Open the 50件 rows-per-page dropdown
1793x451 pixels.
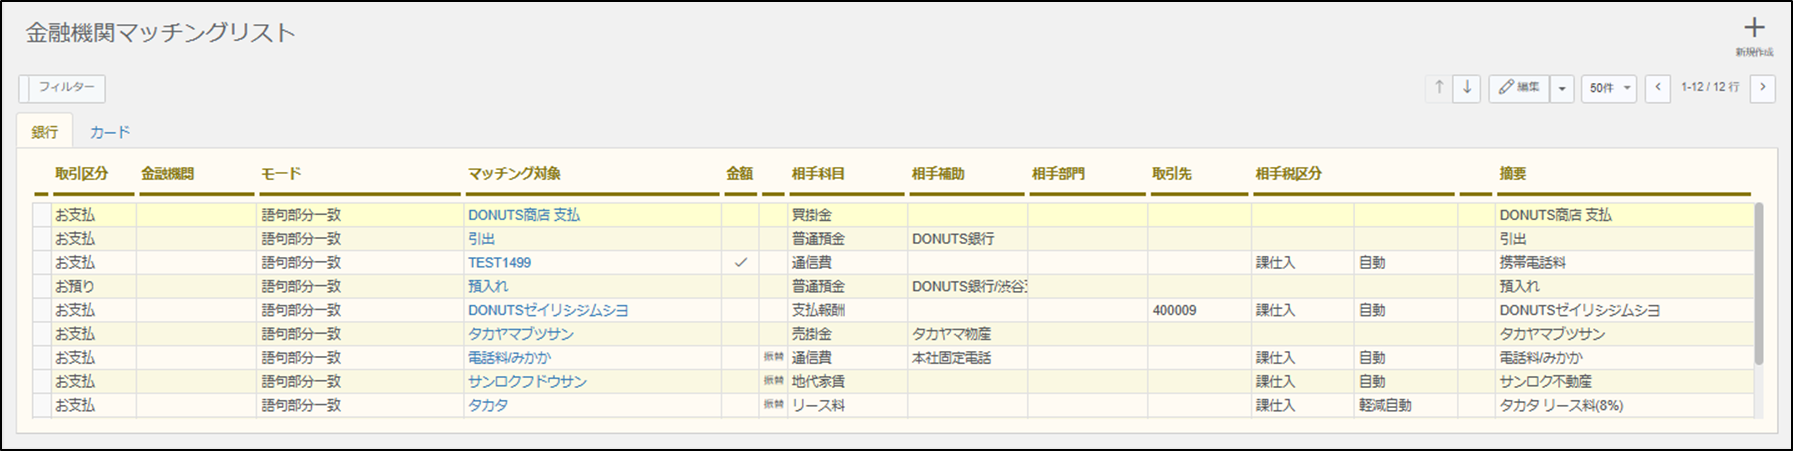1609,88
